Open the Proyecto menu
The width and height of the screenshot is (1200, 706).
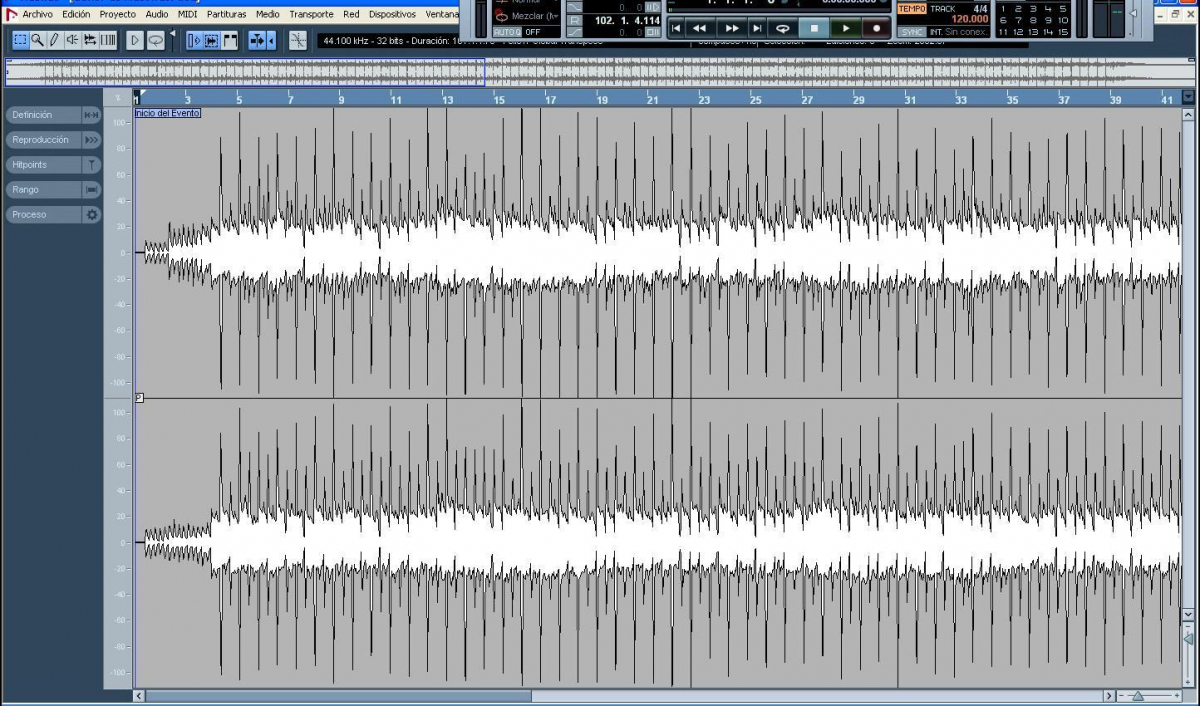click(x=118, y=14)
